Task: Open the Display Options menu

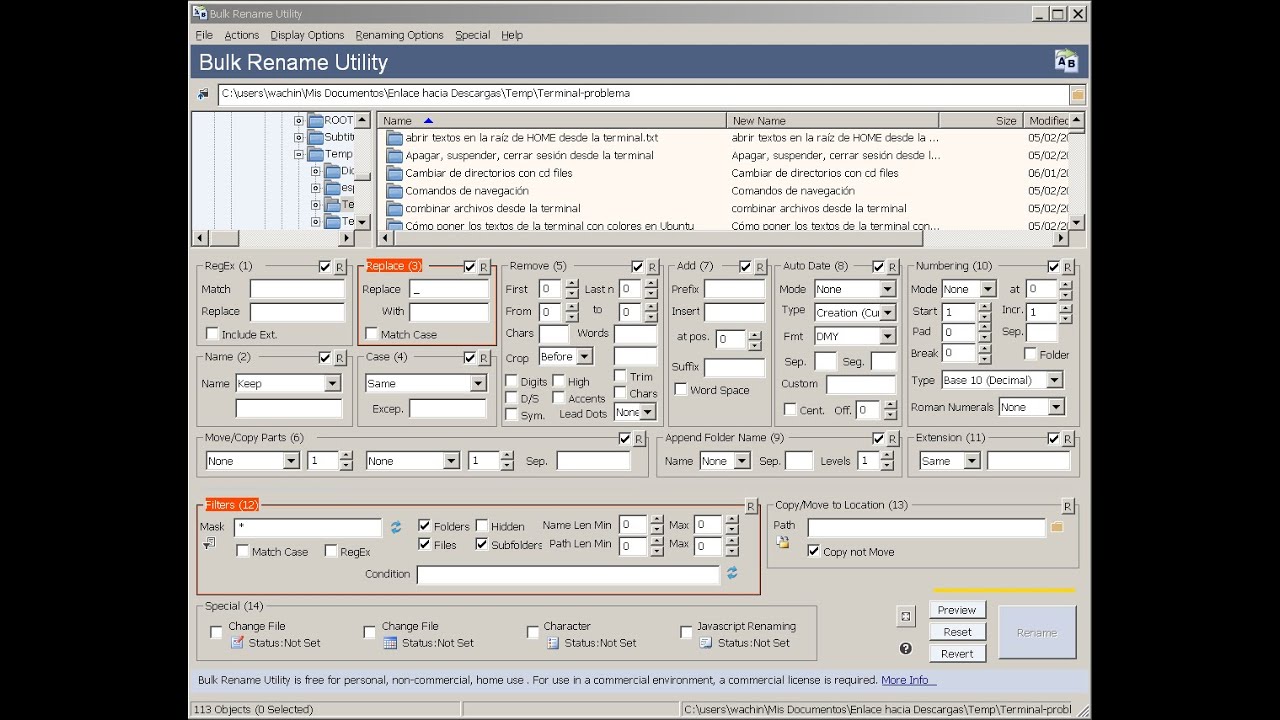Action: 307,35
